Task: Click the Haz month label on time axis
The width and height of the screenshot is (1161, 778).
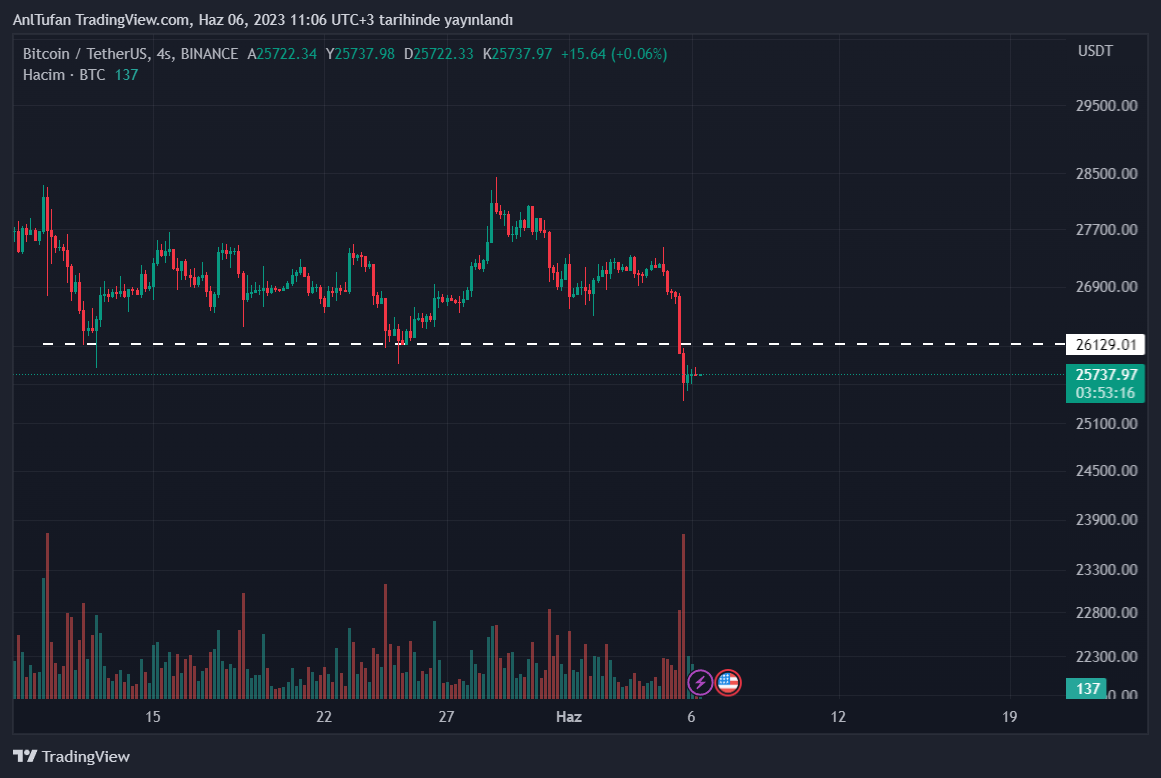Action: pyautogui.click(x=568, y=716)
